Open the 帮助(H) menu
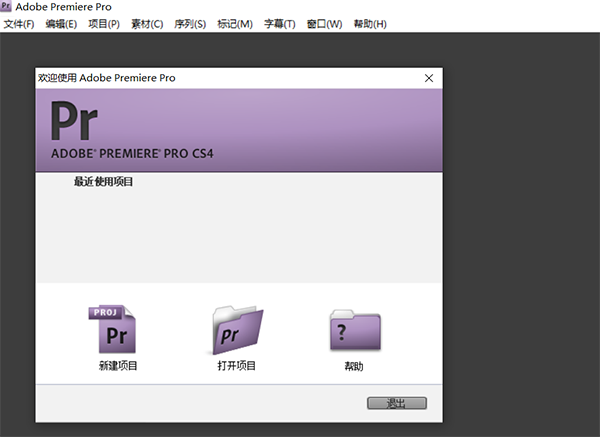 [x=370, y=24]
